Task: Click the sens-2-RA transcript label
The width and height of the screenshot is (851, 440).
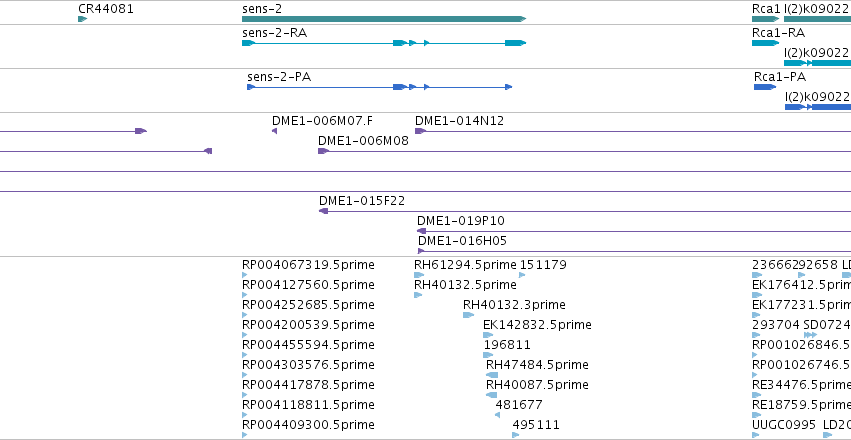Action: click(274, 33)
